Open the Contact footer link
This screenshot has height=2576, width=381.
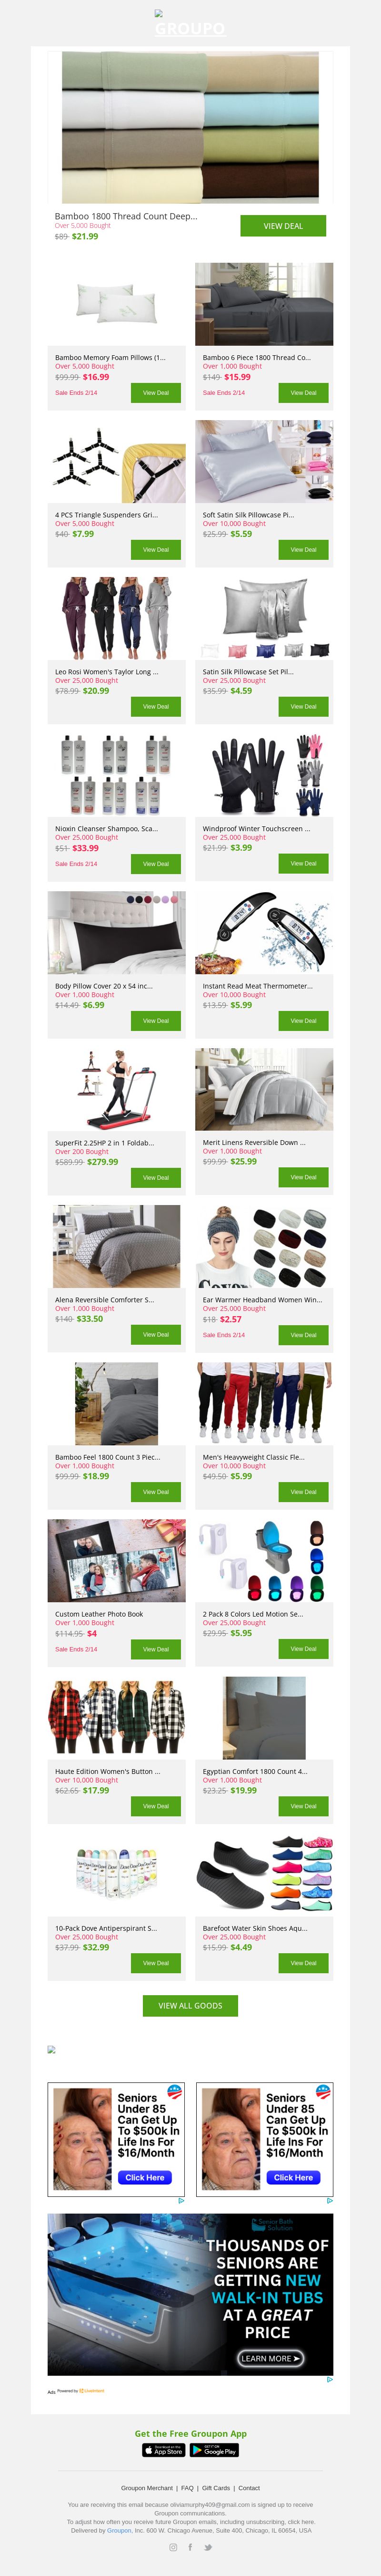(x=249, y=2487)
